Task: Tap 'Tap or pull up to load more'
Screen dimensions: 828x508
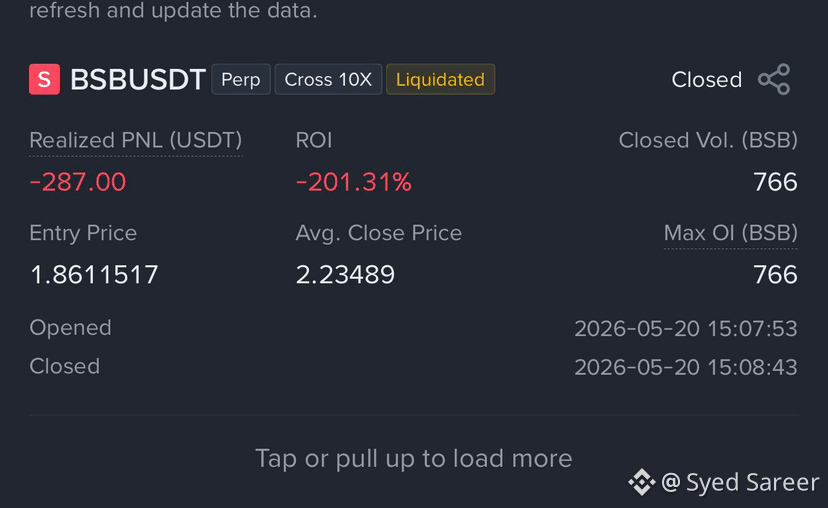Action: pos(413,459)
